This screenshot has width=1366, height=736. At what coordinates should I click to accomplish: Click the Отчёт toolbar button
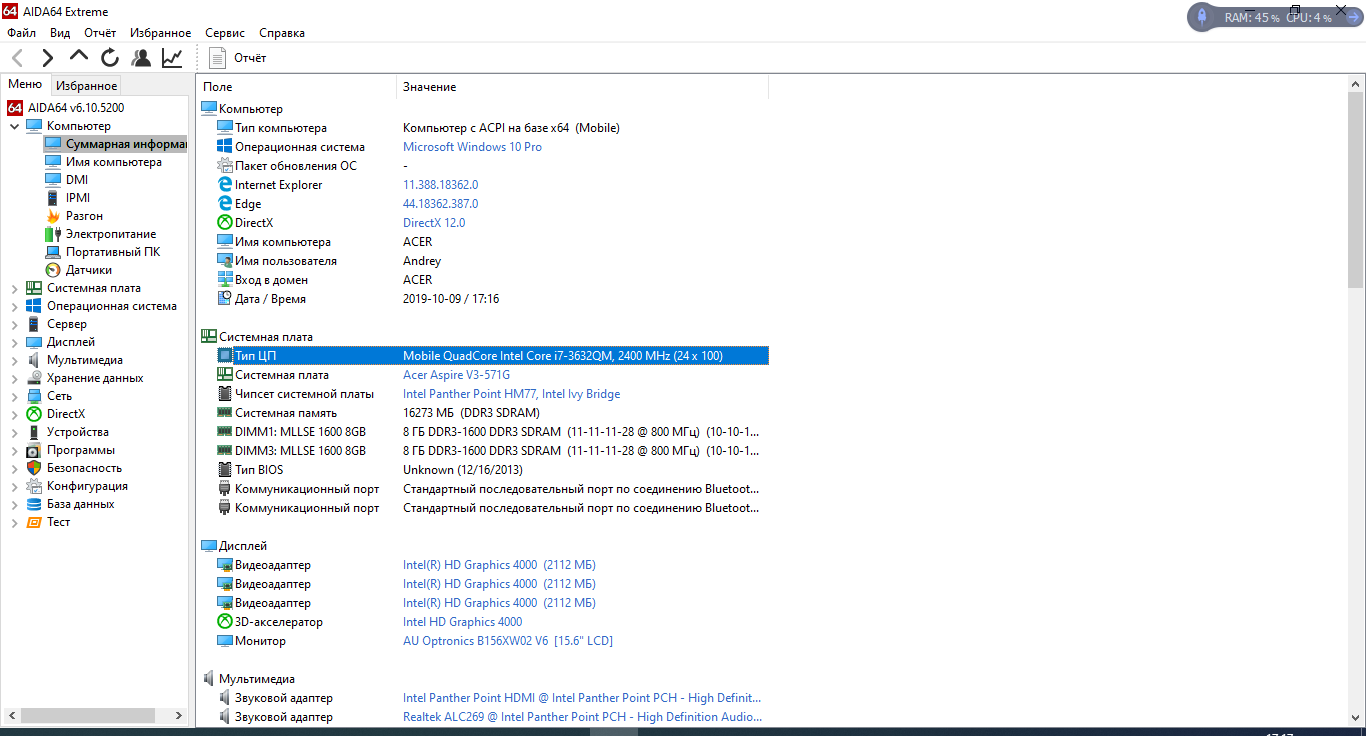pyautogui.click(x=238, y=58)
